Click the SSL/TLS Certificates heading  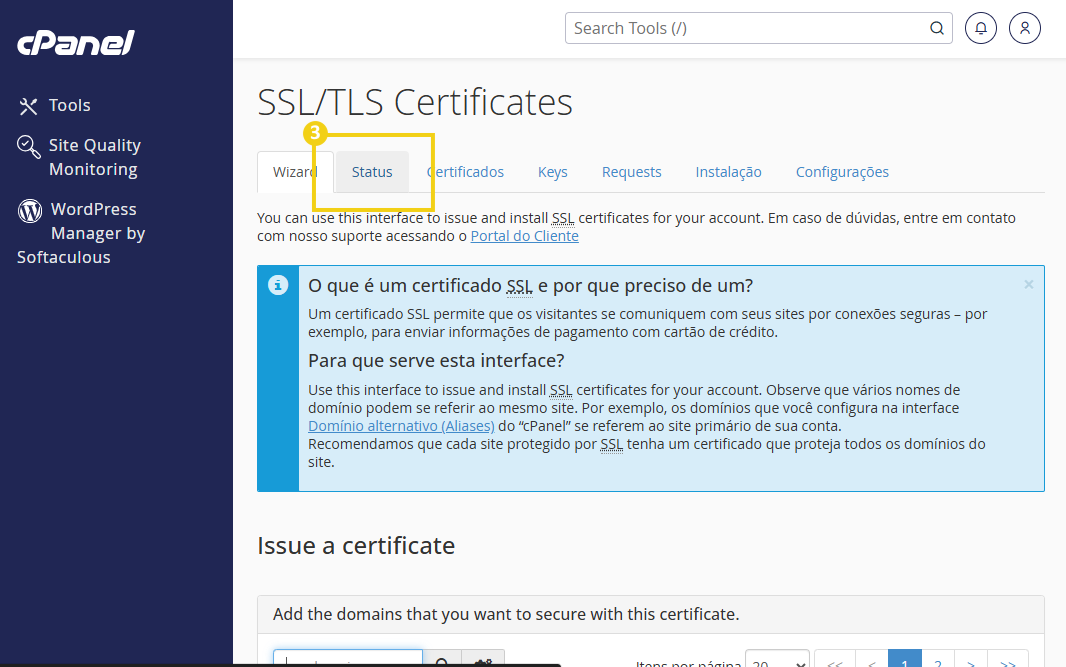(x=415, y=102)
